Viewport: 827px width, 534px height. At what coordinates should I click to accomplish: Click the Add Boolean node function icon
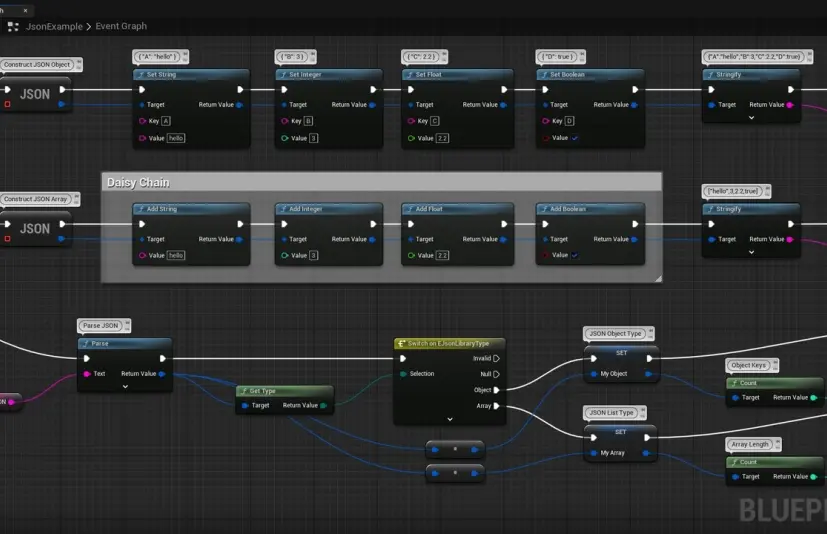click(x=544, y=209)
